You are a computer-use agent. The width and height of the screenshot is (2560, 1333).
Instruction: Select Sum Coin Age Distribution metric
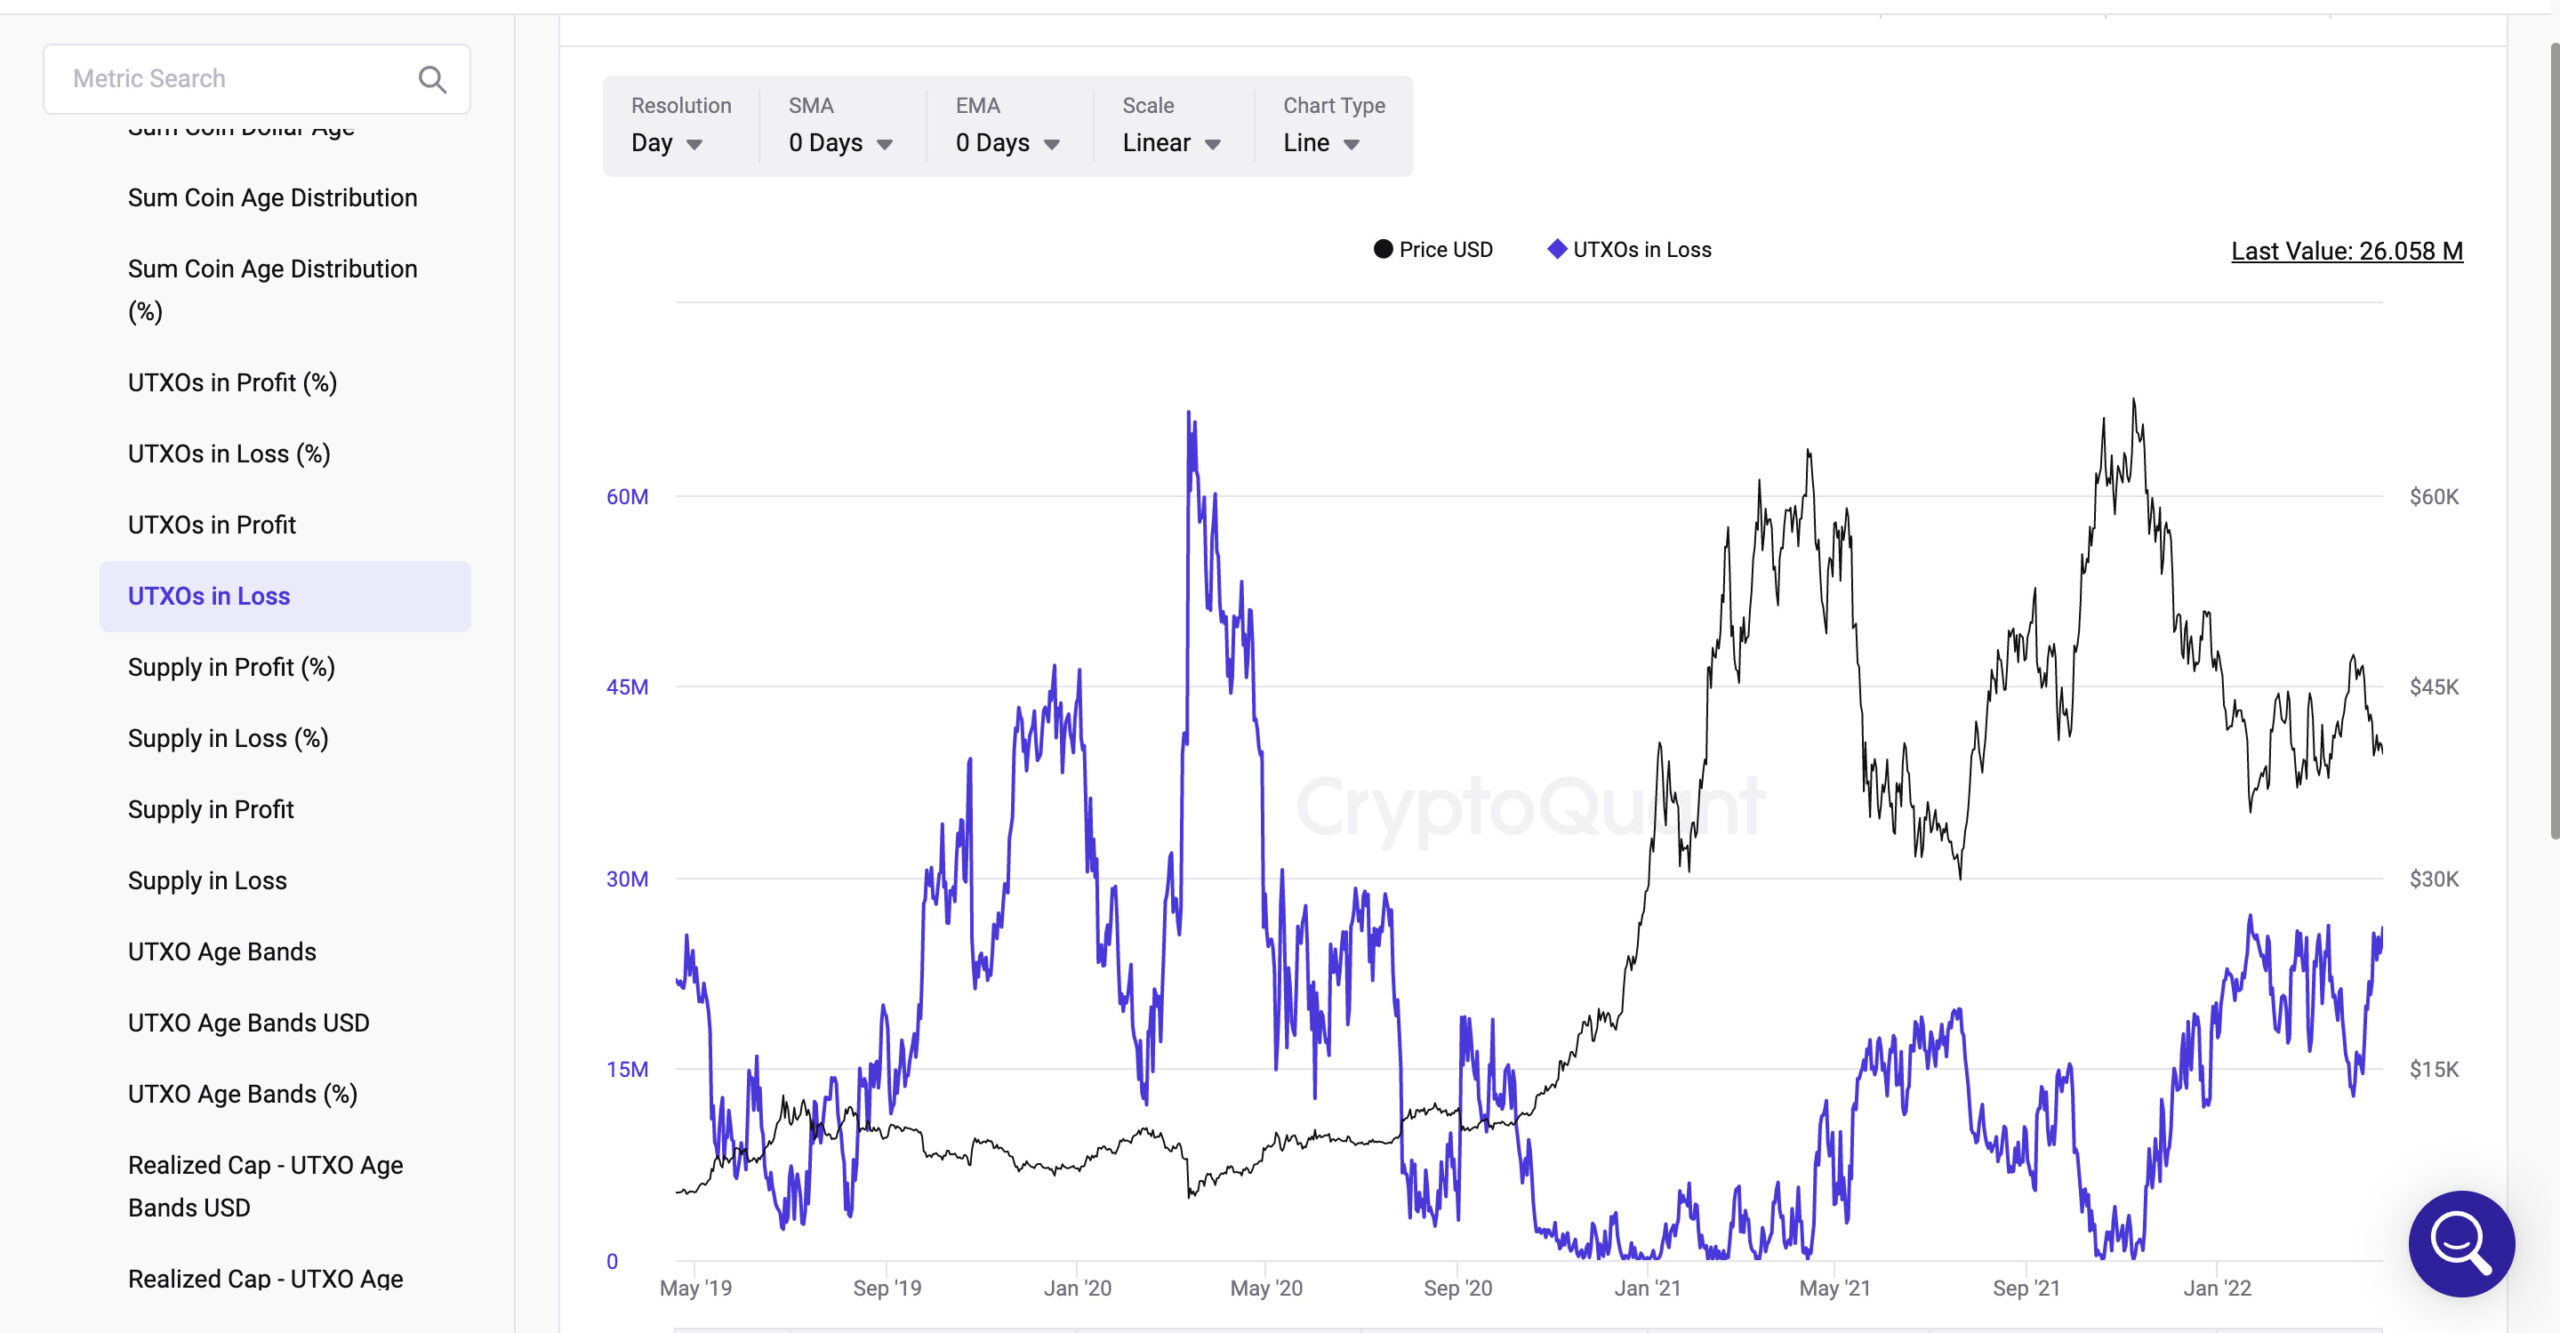[272, 198]
